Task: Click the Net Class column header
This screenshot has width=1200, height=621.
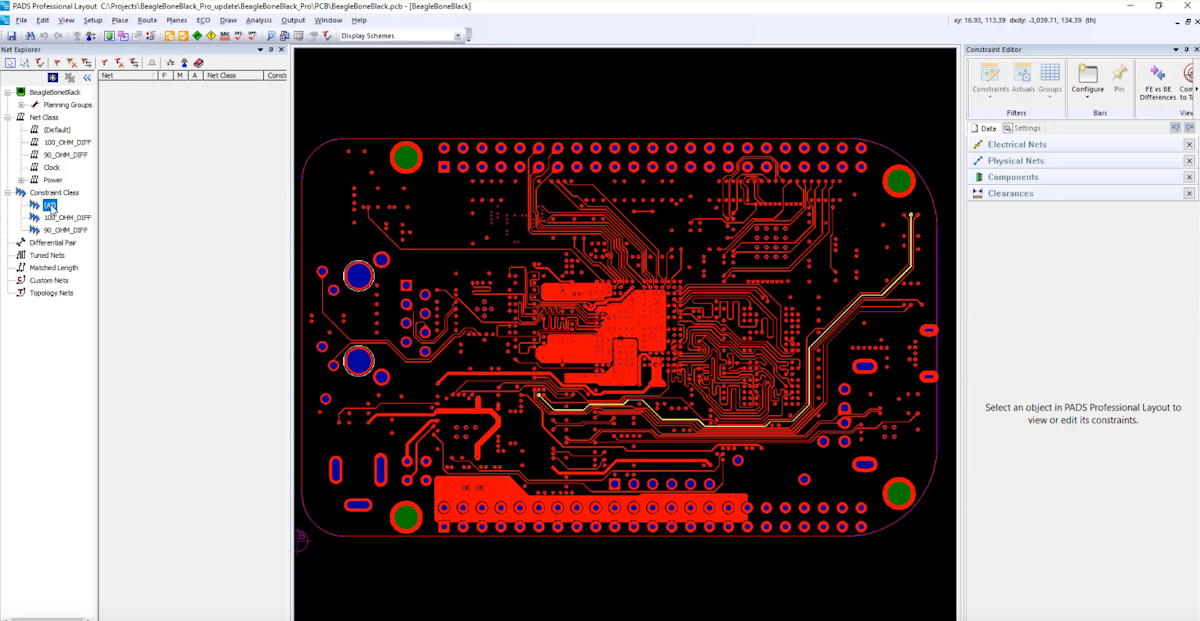Action: coord(221,75)
